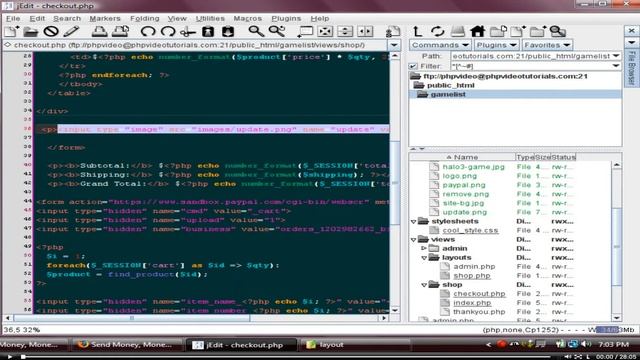Print the current buffer
Image resolution: width=640 pixels, height=360 pixels.
99,31
